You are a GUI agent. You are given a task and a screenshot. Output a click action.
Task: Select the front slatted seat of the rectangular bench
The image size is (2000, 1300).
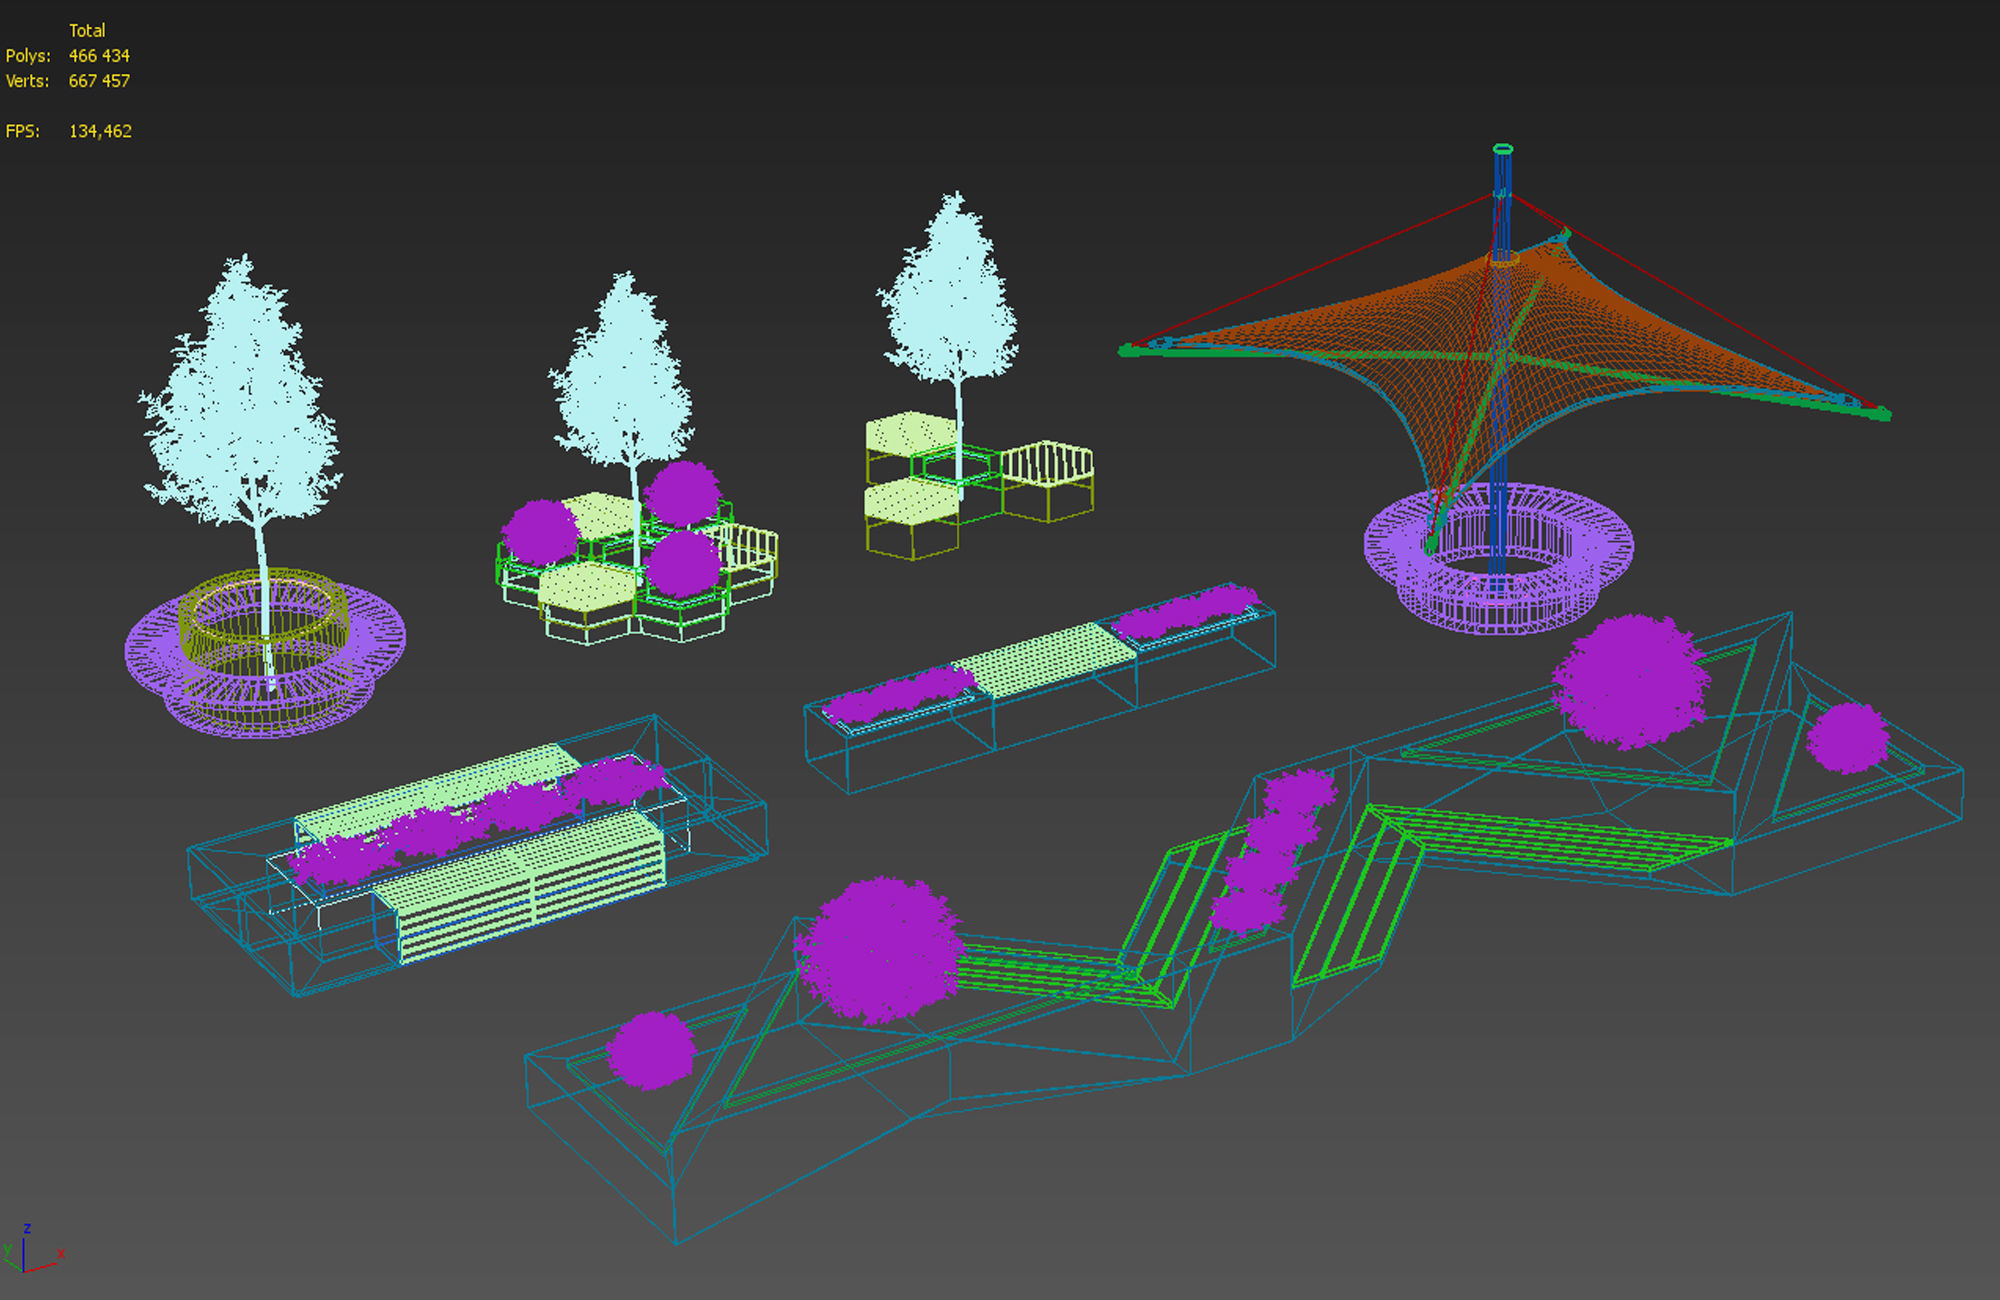tap(520, 886)
